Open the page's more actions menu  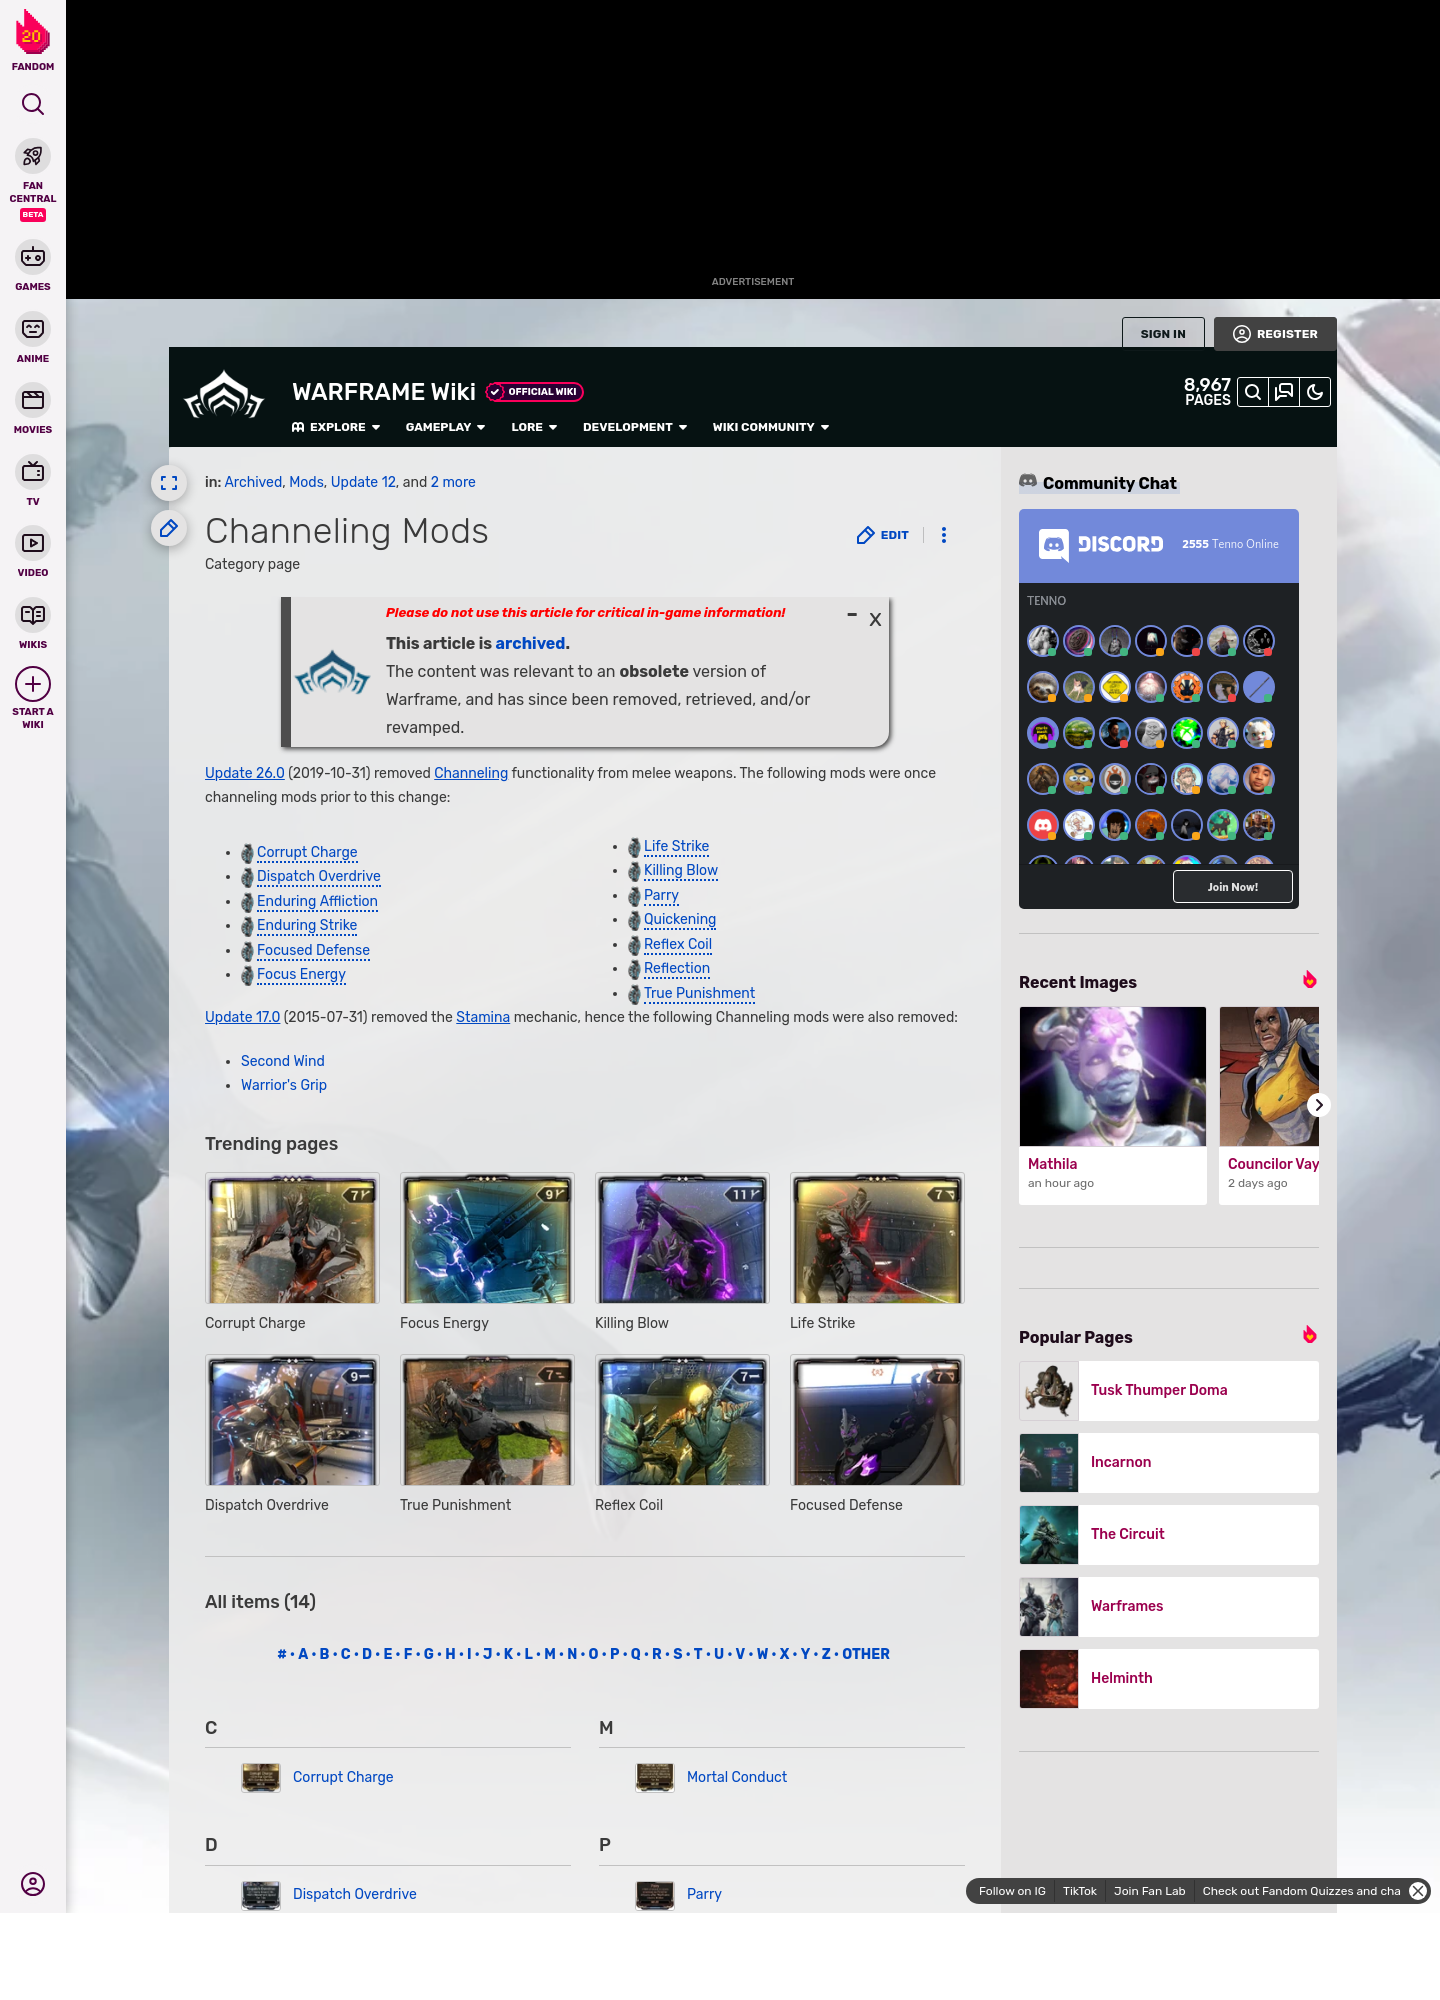[944, 535]
